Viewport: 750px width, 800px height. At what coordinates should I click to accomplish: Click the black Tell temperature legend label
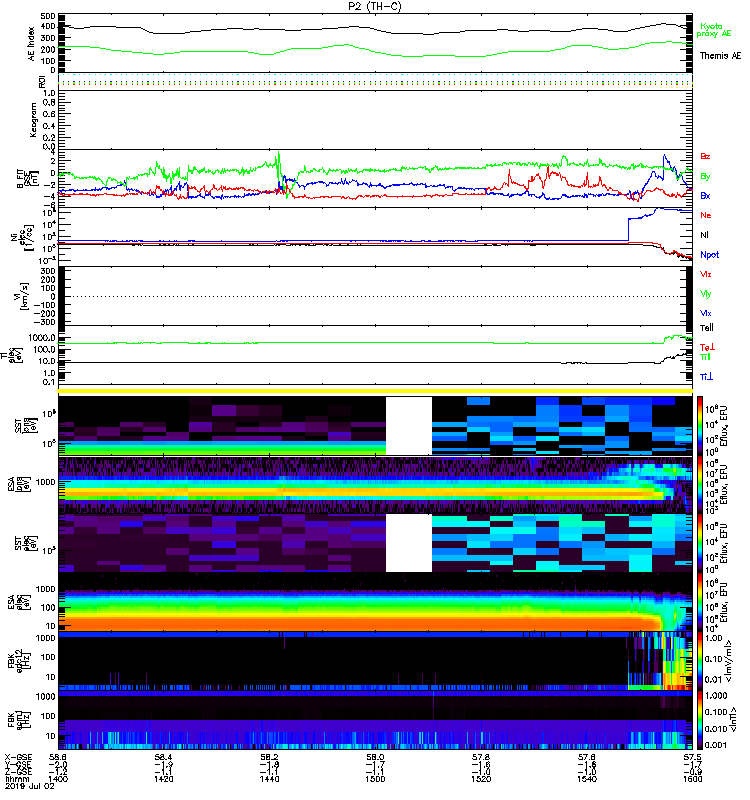[707, 328]
